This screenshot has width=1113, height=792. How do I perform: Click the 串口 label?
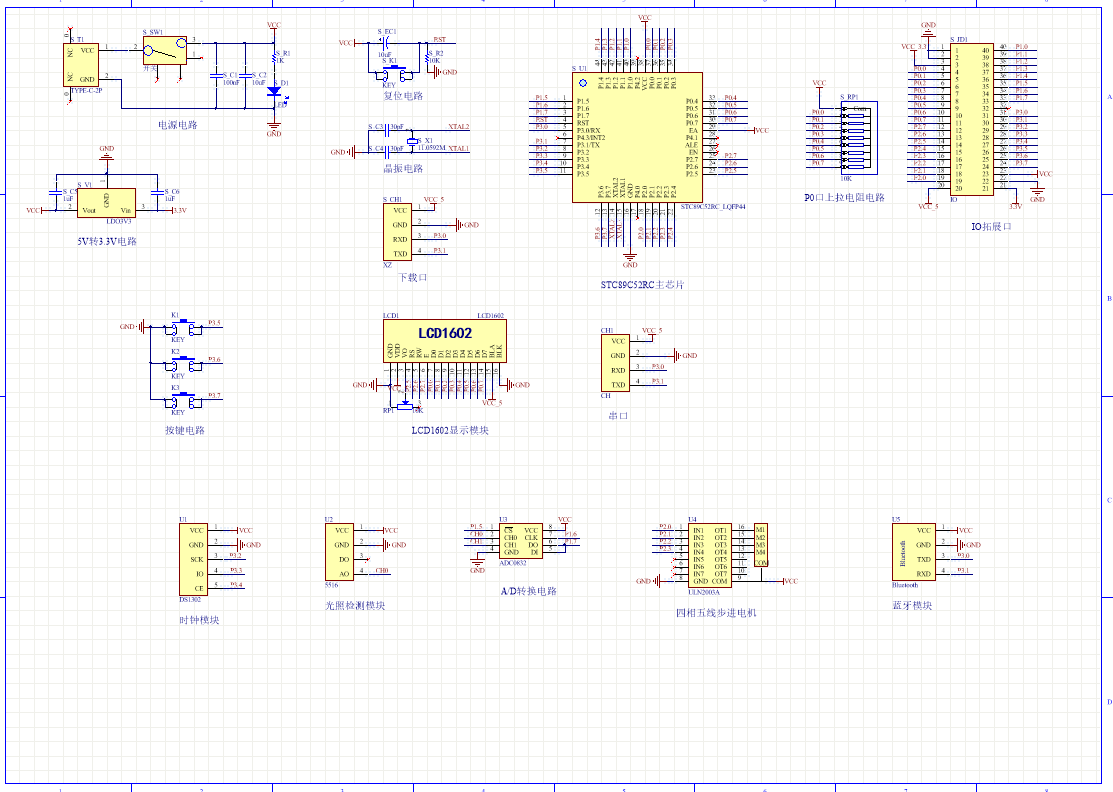pyautogui.click(x=618, y=416)
